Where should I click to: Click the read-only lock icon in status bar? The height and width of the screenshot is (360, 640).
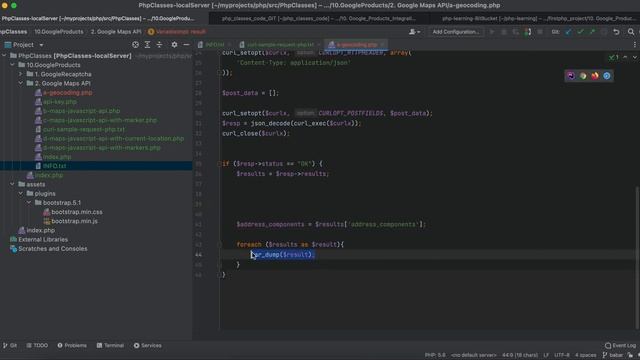click(631, 355)
